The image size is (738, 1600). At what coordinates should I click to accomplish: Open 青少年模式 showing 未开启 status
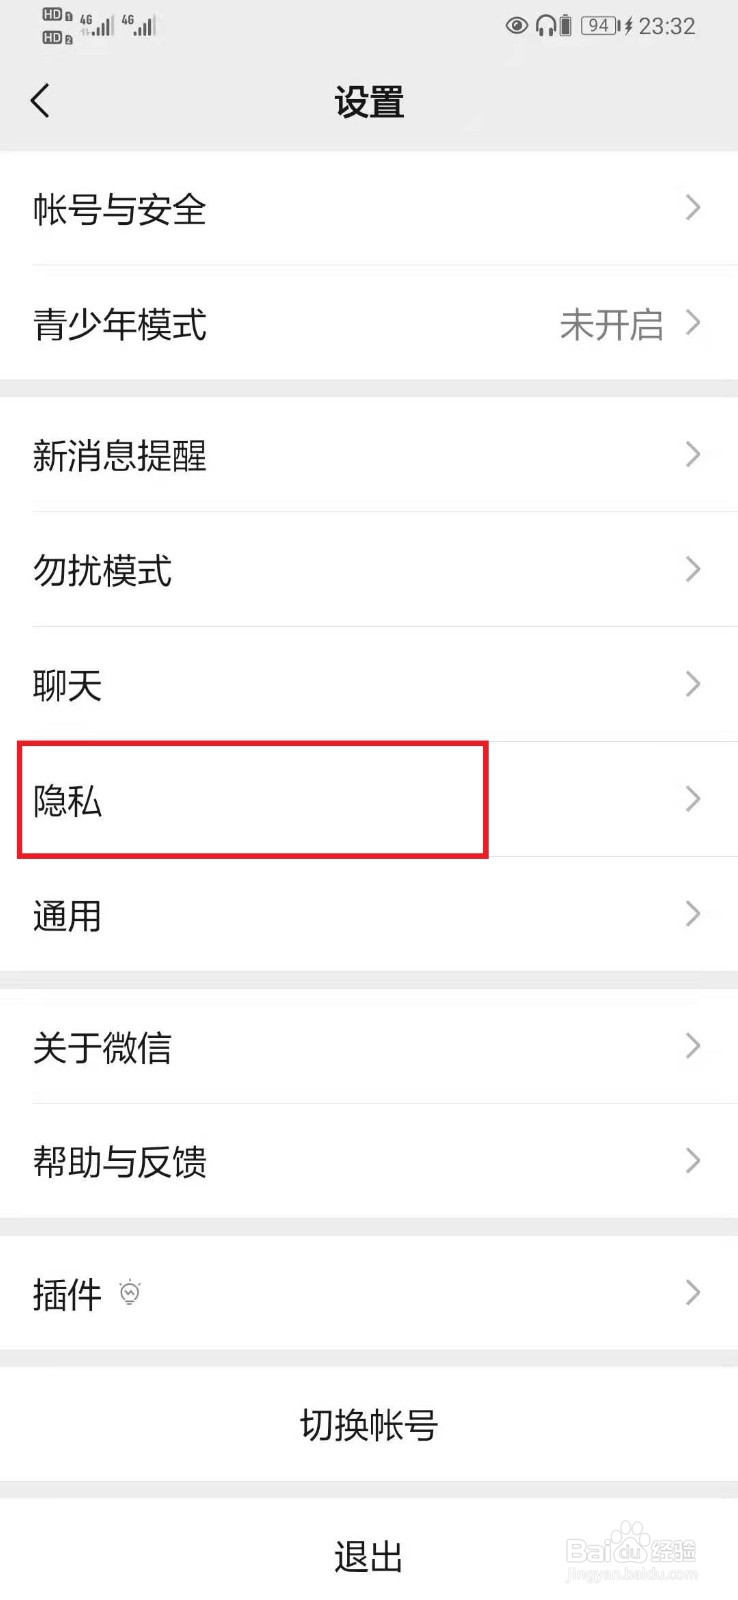point(369,323)
